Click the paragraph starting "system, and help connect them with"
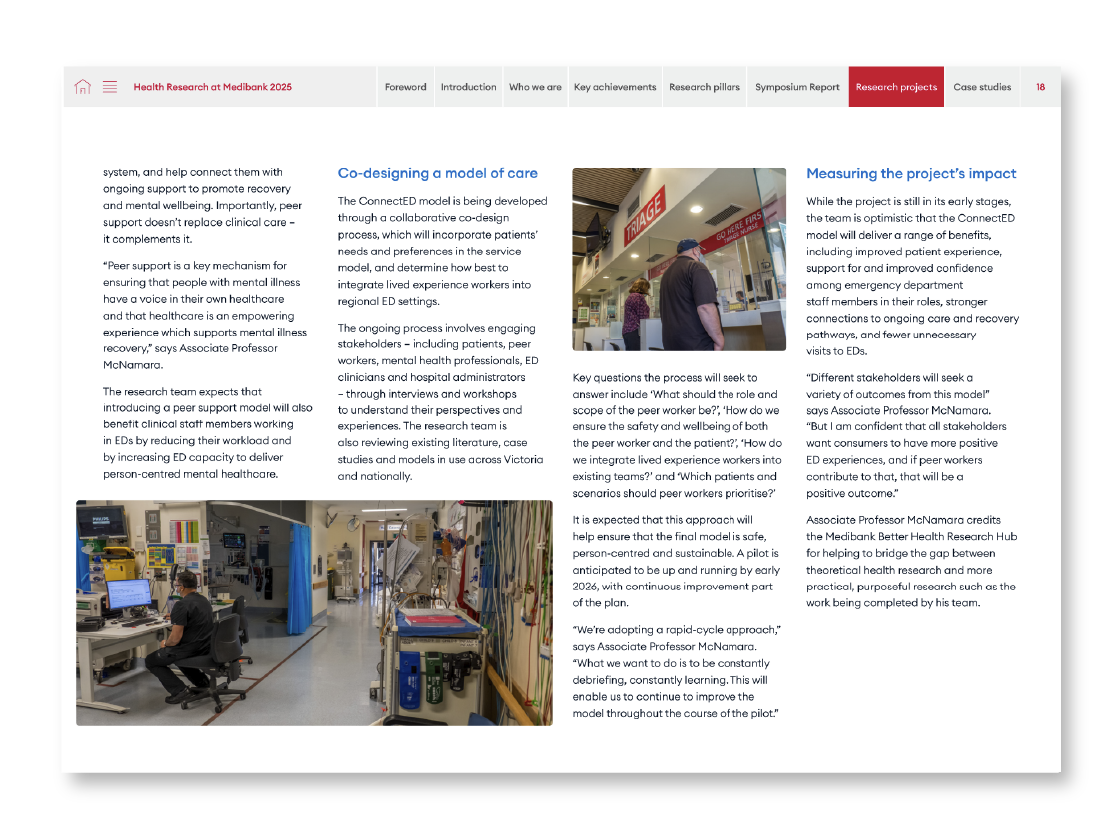The width and height of the screenshot is (1120, 840). pos(203,206)
